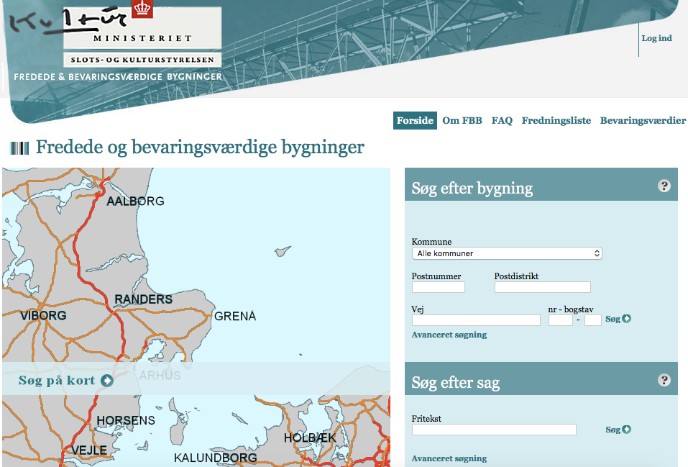Click the Søg arrow button under Fritekst

[x=618, y=429]
